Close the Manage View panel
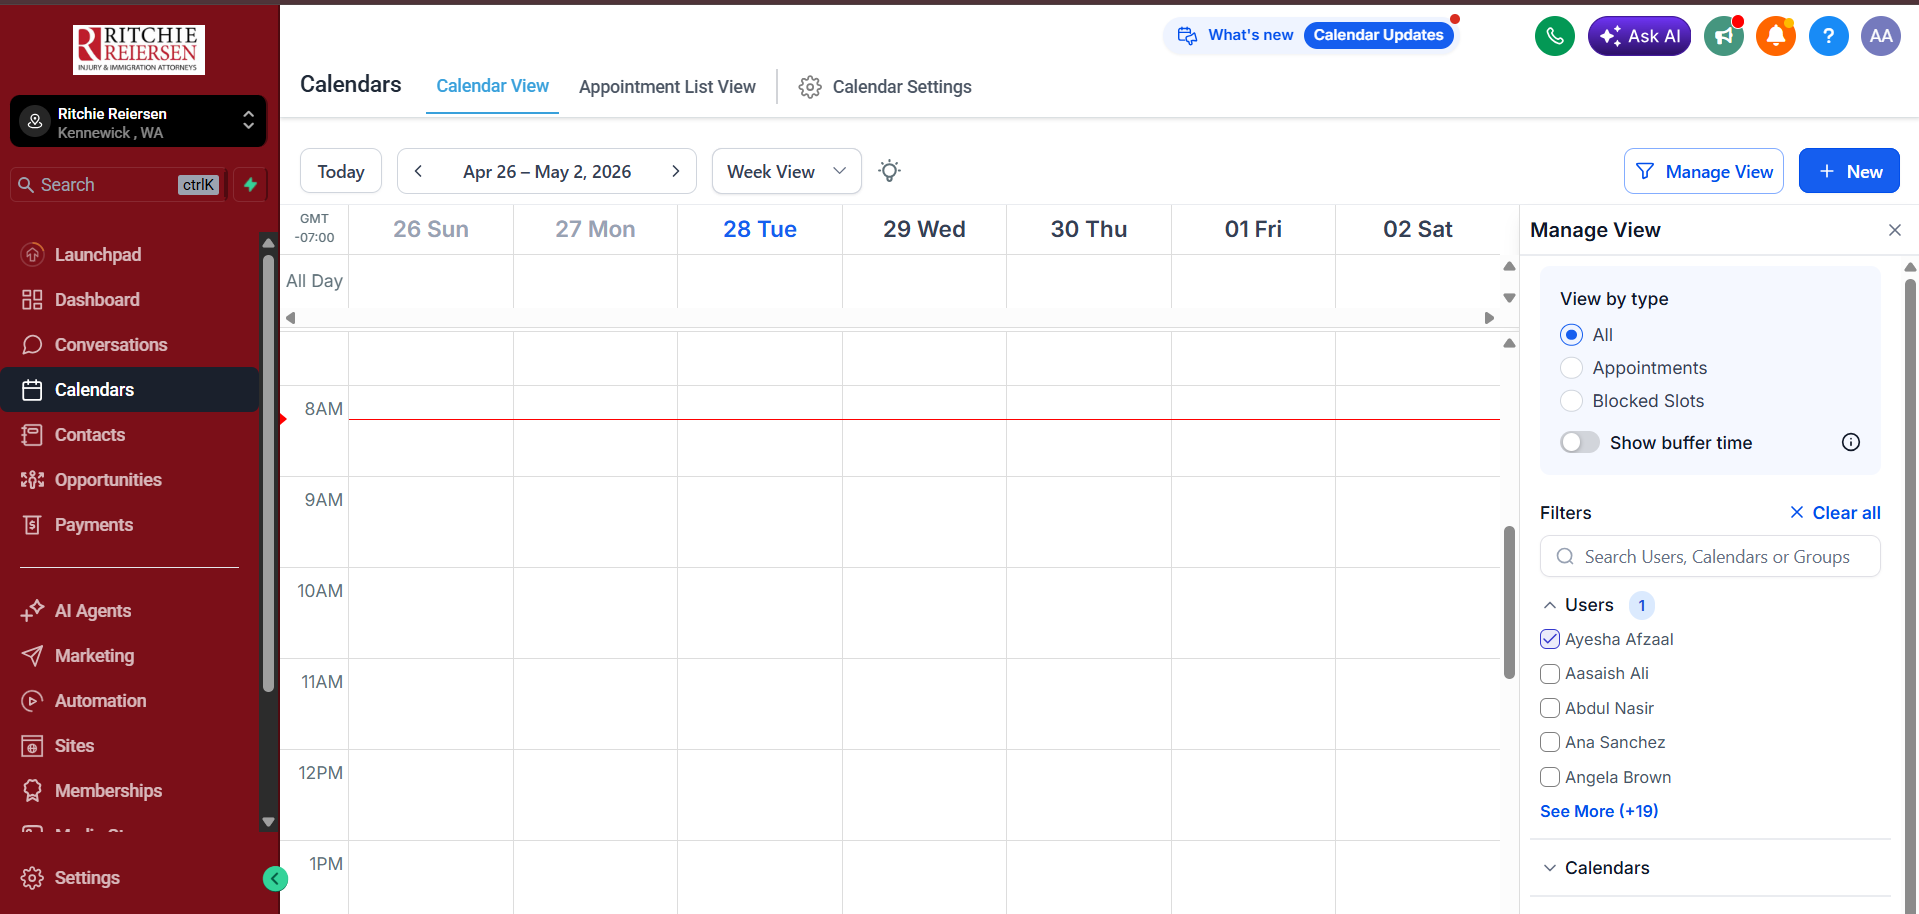This screenshot has height=914, width=1919. coord(1894,230)
